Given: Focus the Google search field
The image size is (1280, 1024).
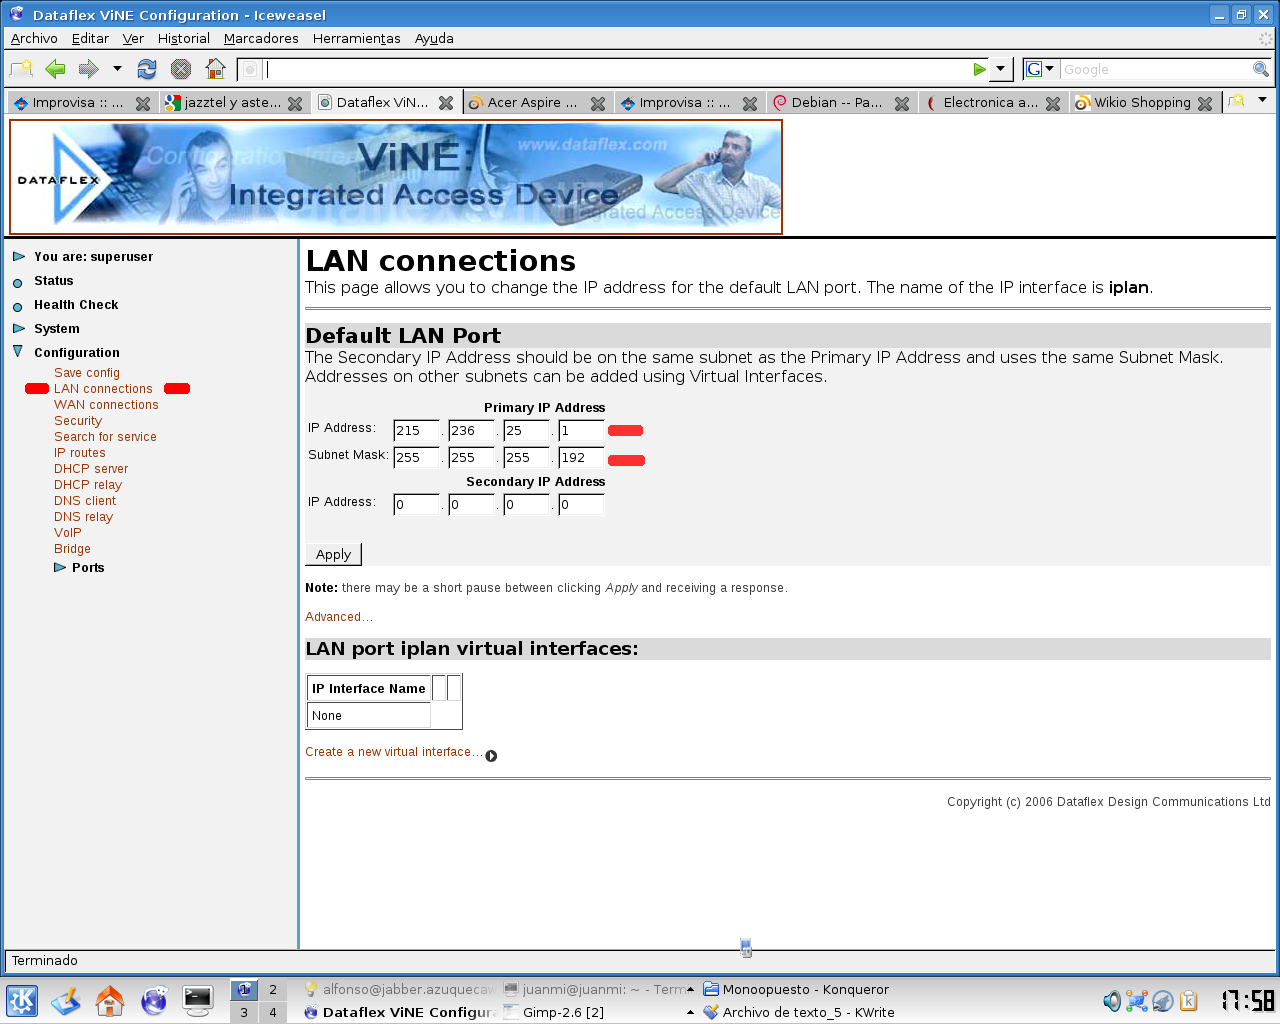Looking at the screenshot, I should [1155, 69].
